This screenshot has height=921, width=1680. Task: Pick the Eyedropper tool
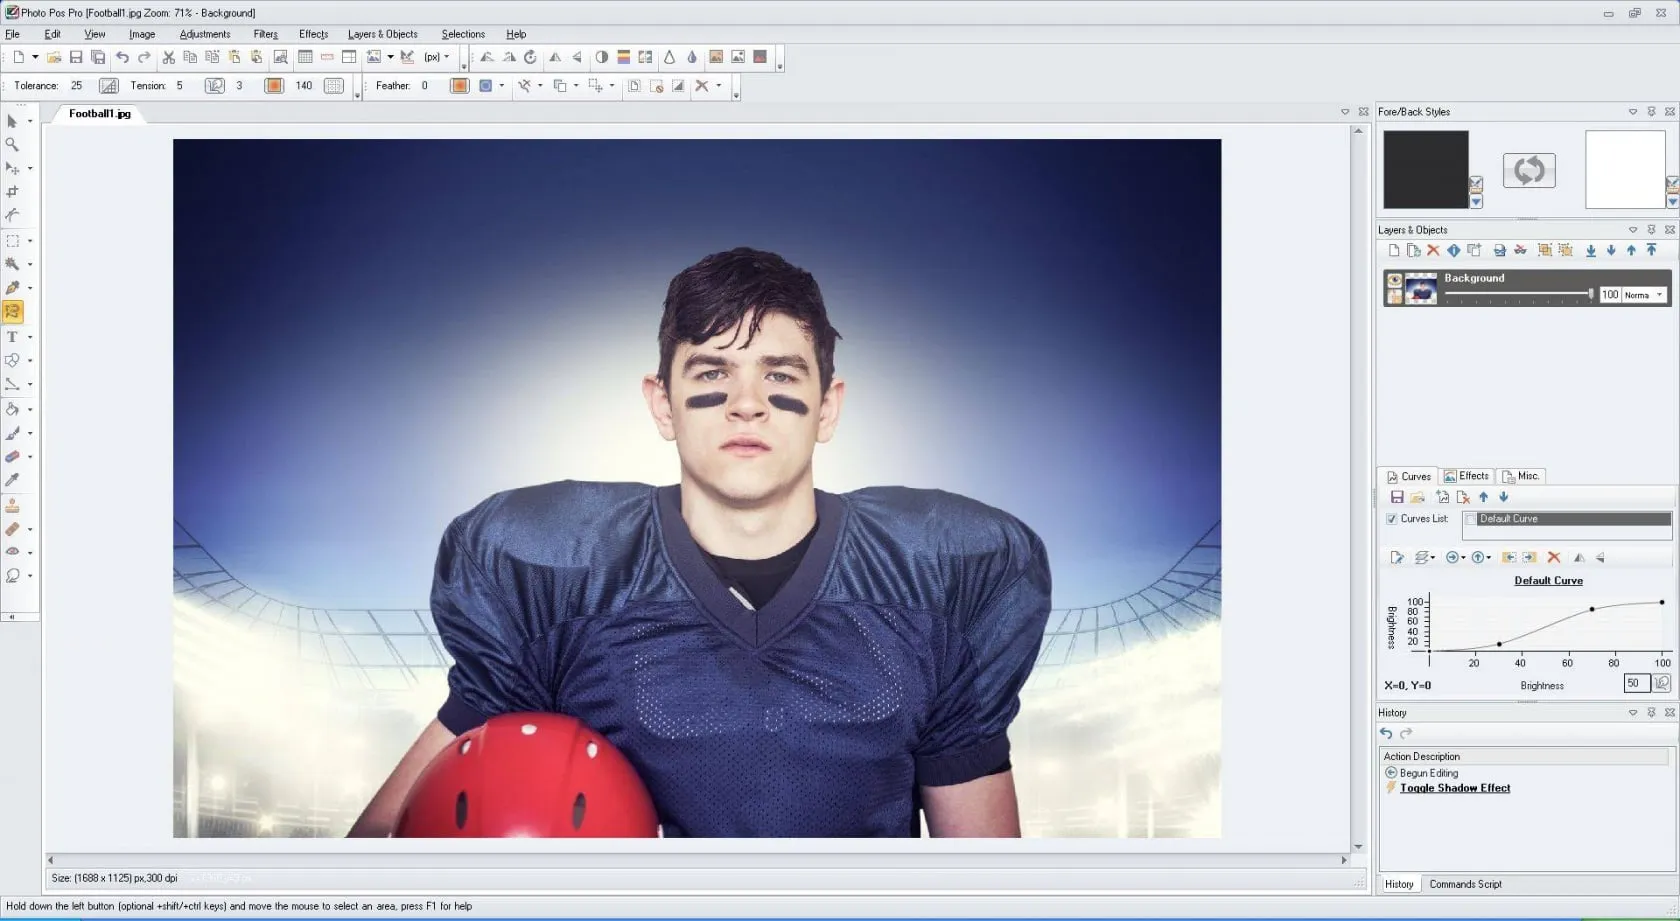click(13, 480)
